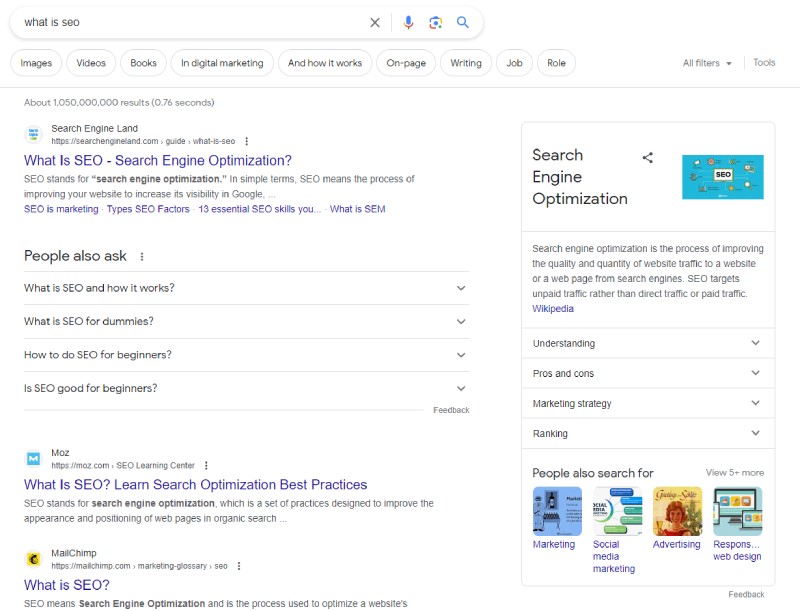Click the 'About 1,050,000,000 results' text
The image size is (800, 611).
119,103
